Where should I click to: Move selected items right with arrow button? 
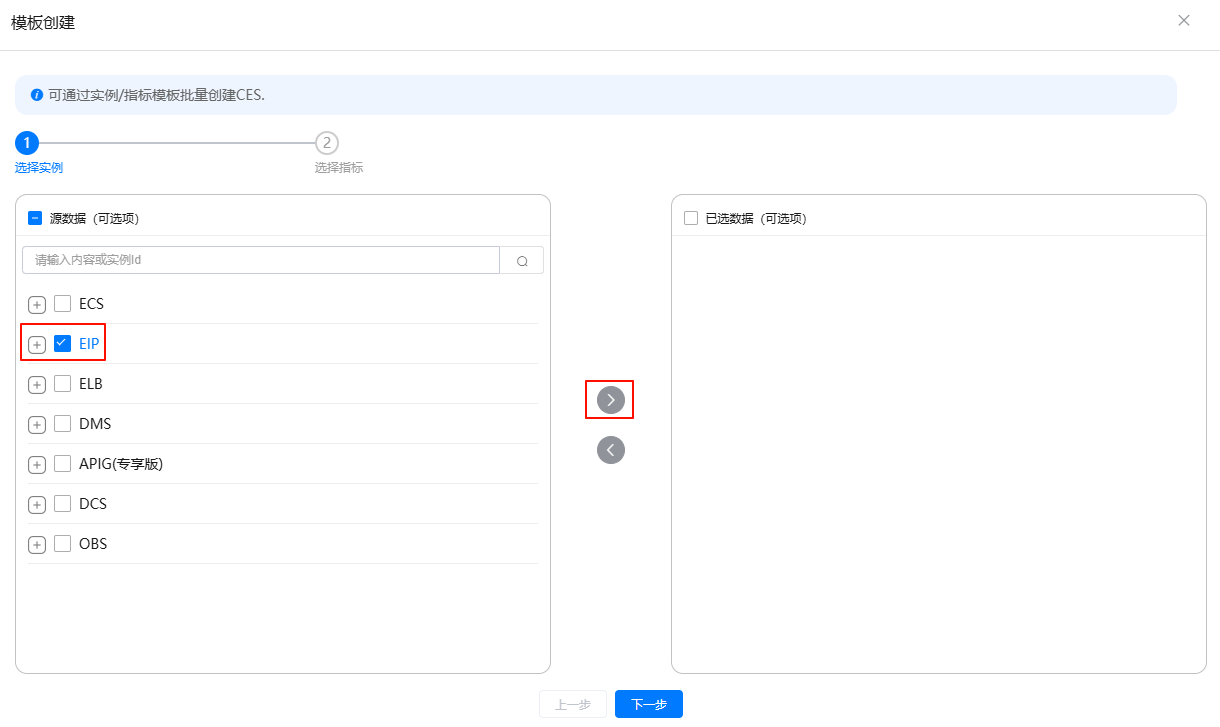pyautogui.click(x=610, y=400)
